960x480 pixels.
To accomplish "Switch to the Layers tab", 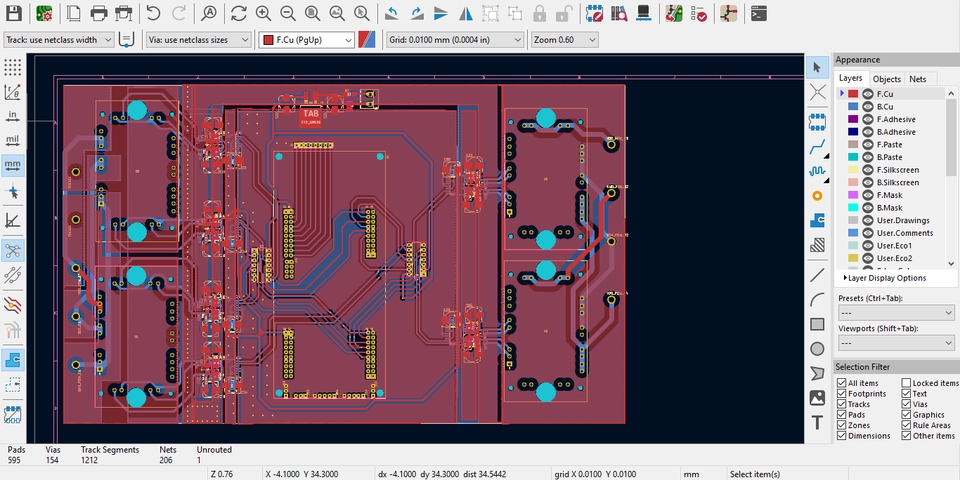I will point(850,78).
